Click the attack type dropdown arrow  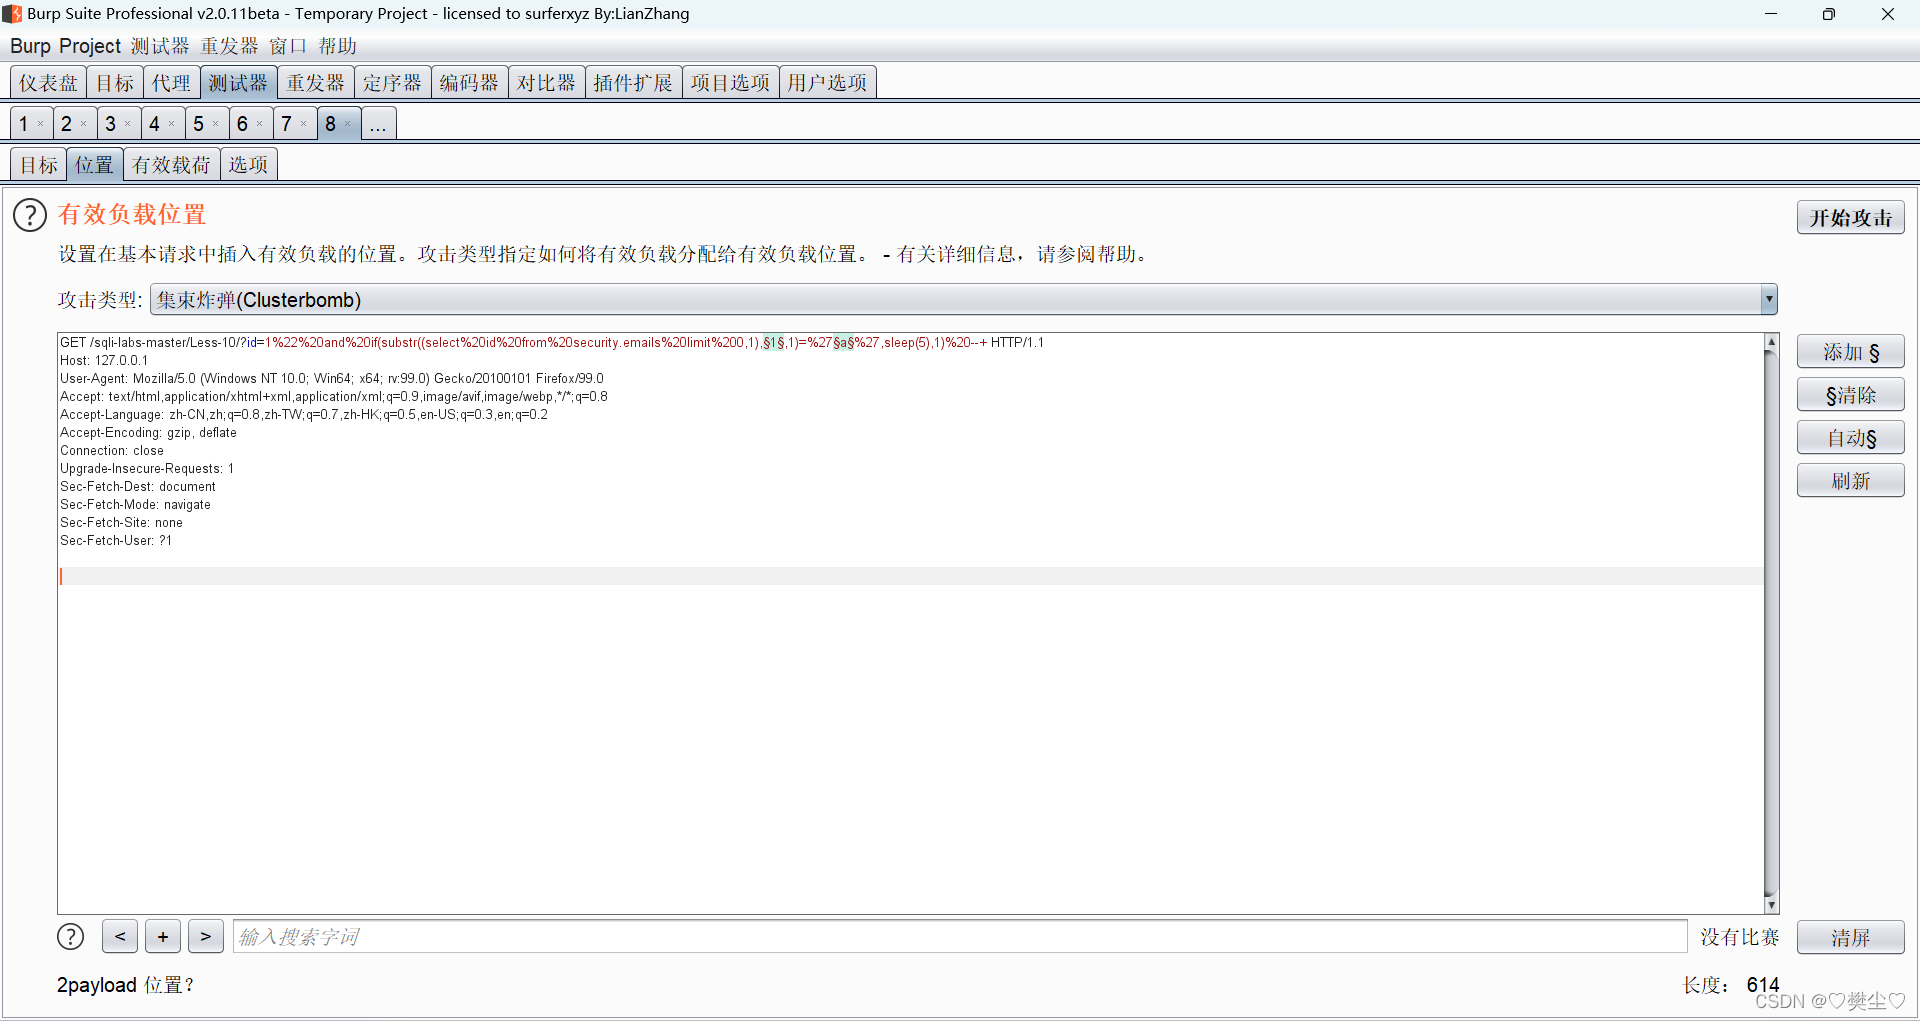point(1769,300)
